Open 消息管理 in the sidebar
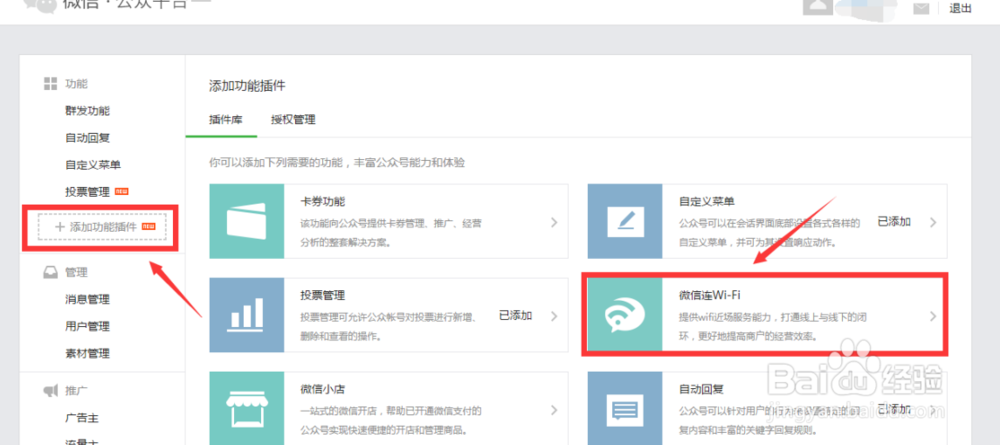 [87, 299]
